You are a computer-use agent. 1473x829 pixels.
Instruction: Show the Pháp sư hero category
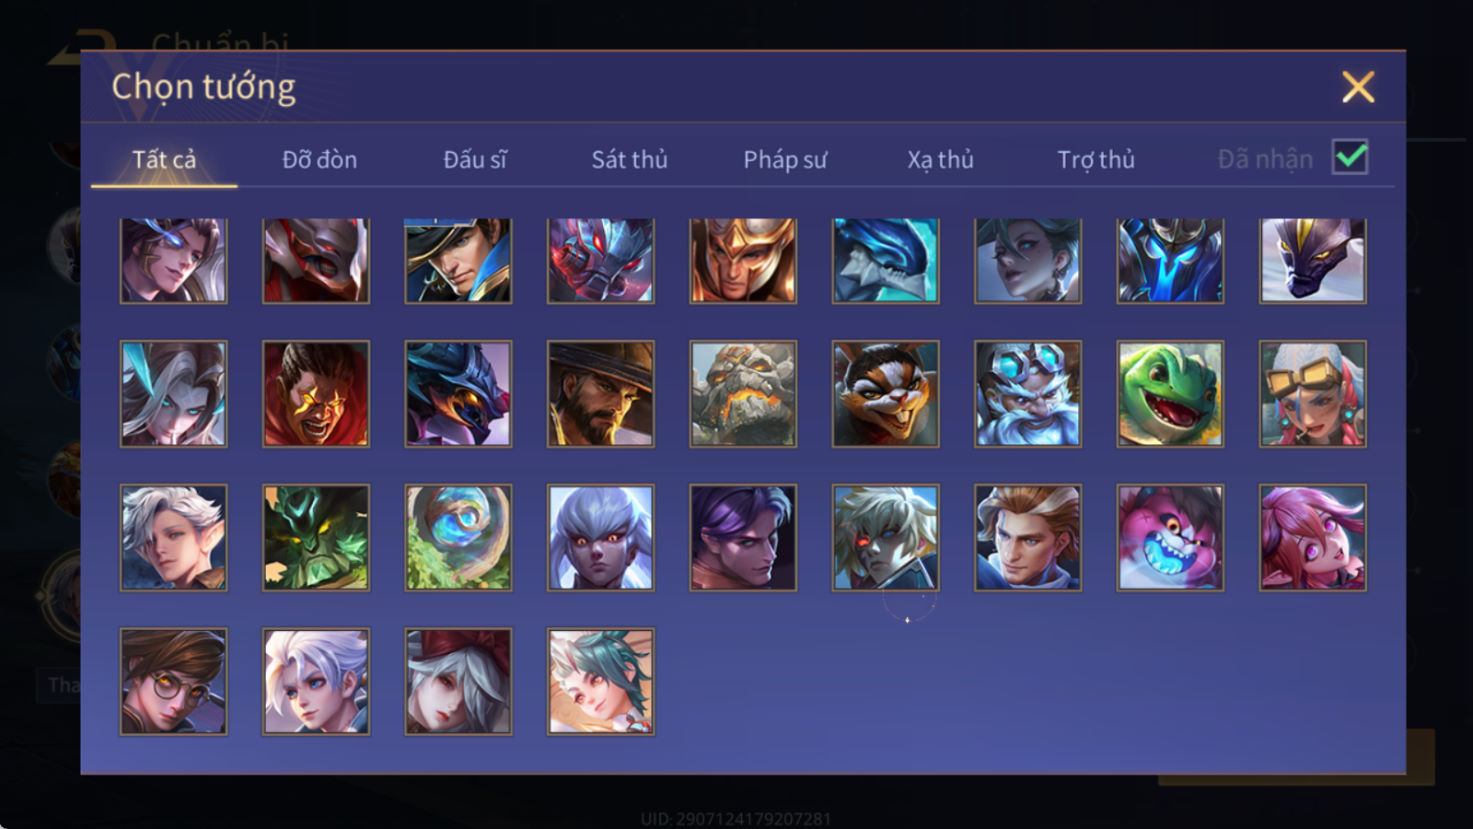click(x=785, y=160)
